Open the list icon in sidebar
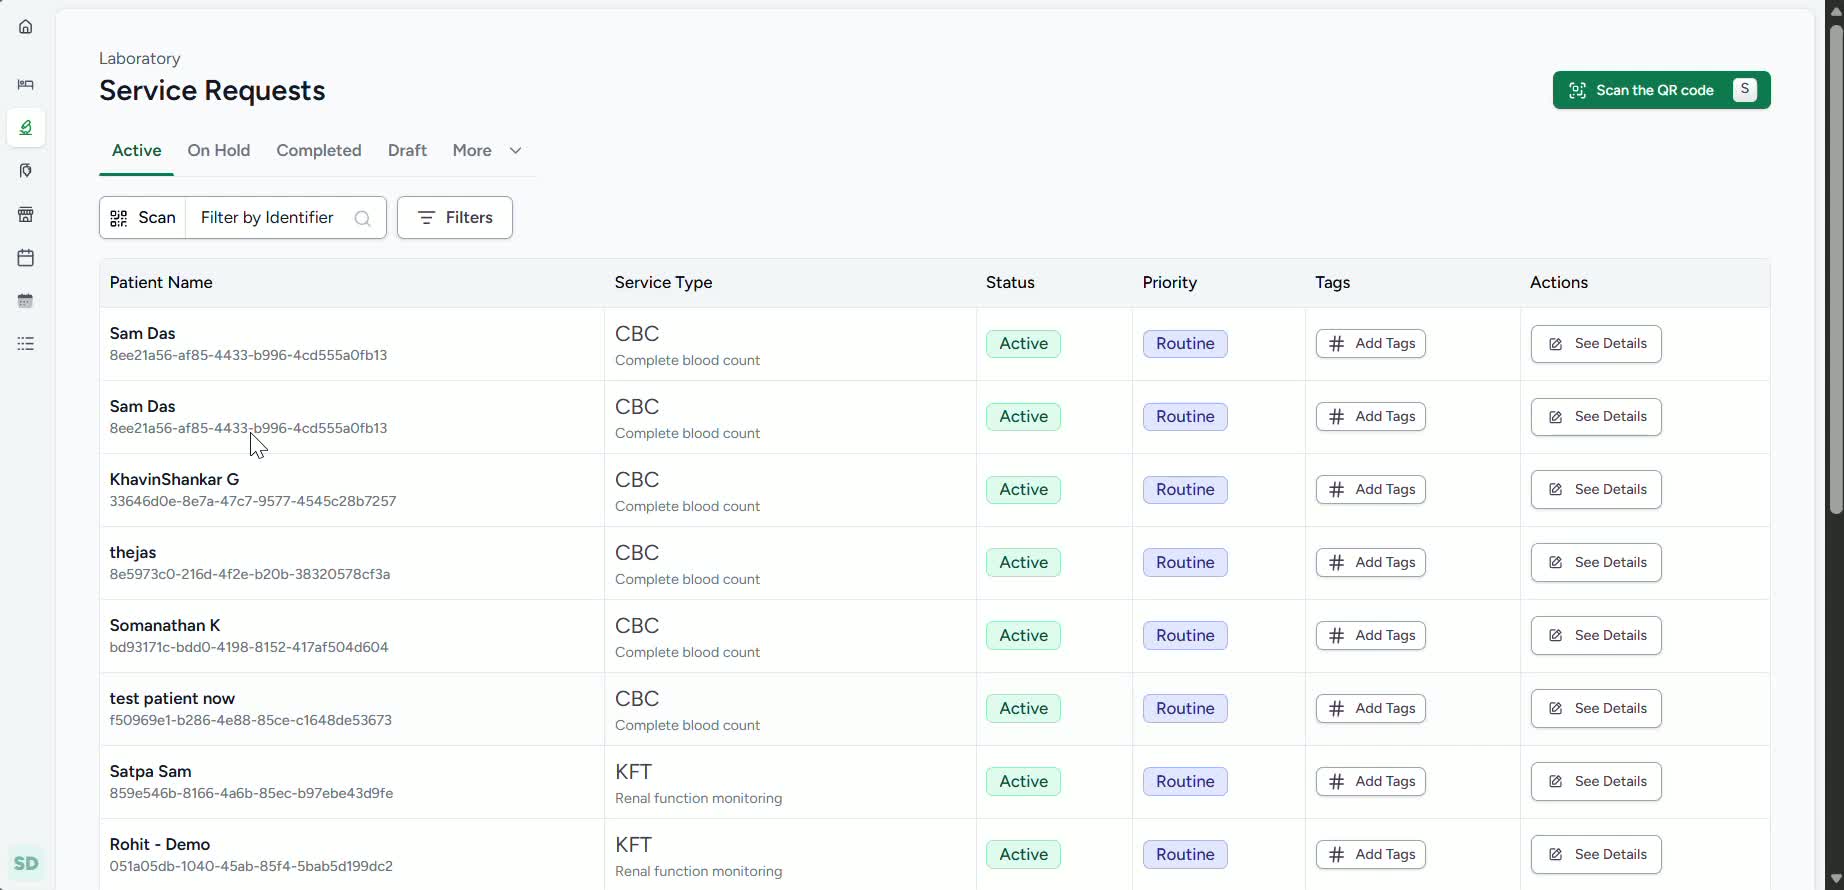1844x890 pixels. [26, 344]
